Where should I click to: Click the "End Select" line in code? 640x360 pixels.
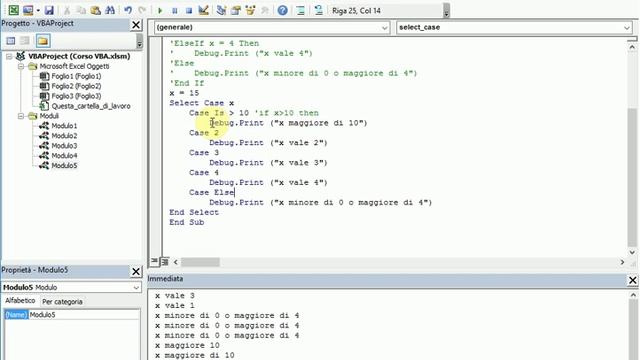[x=194, y=212]
